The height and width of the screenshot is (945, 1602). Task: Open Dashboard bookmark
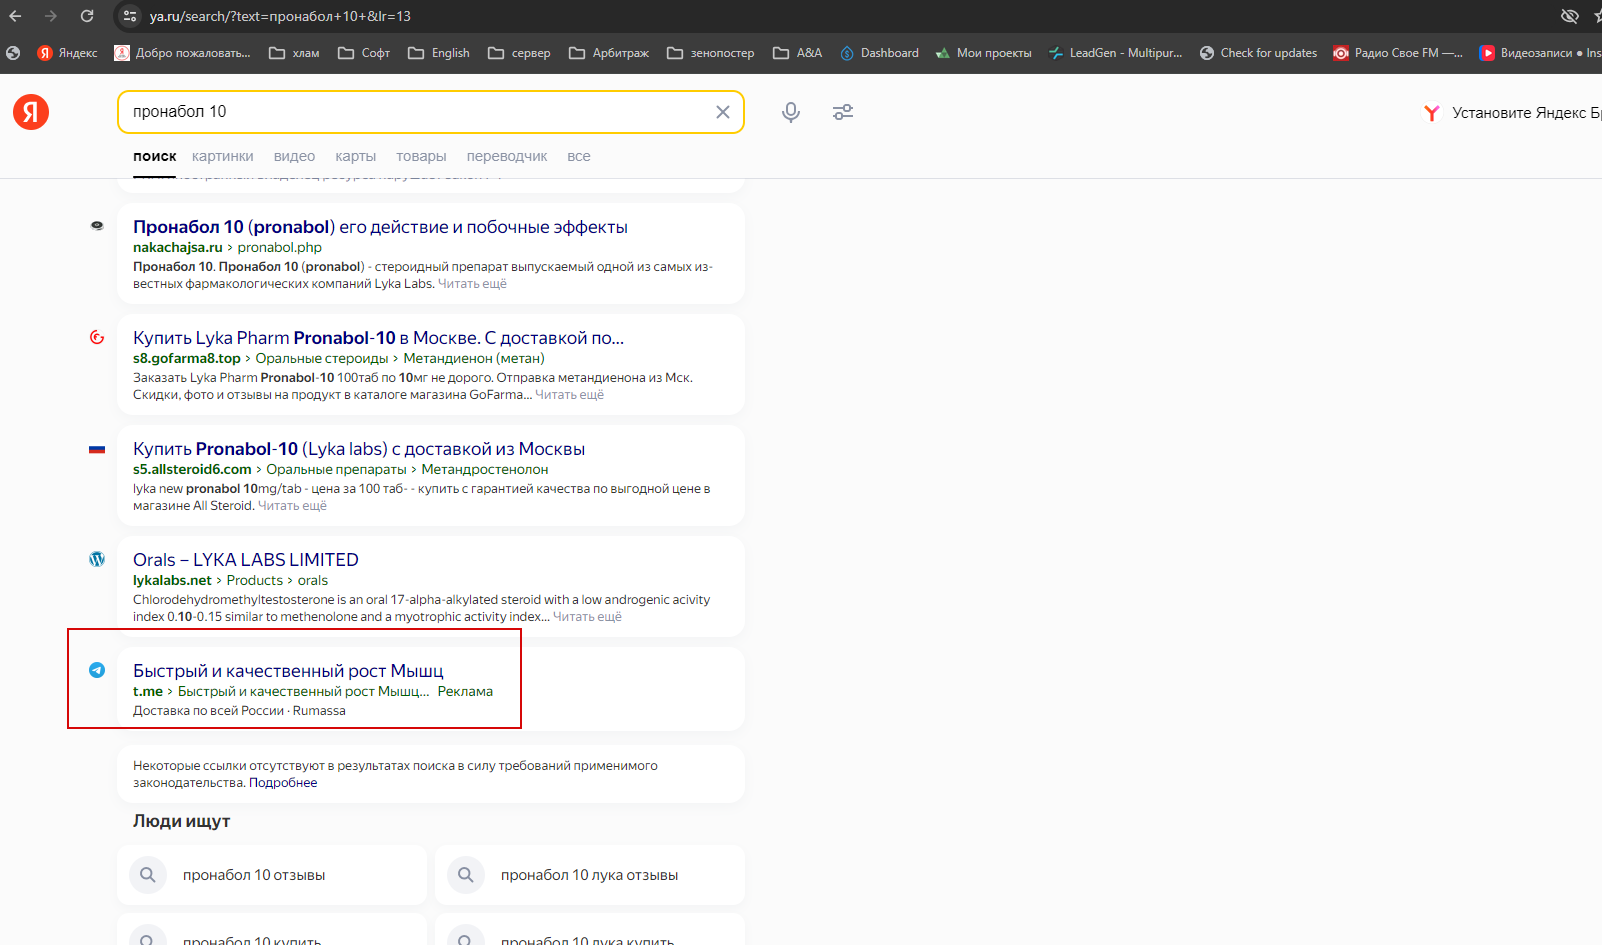coord(879,53)
